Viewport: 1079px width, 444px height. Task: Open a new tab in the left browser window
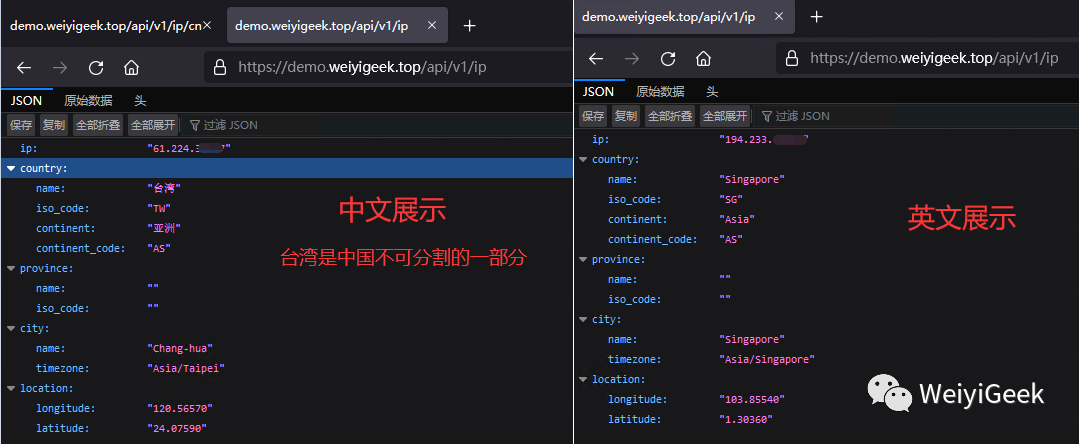[469, 26]
